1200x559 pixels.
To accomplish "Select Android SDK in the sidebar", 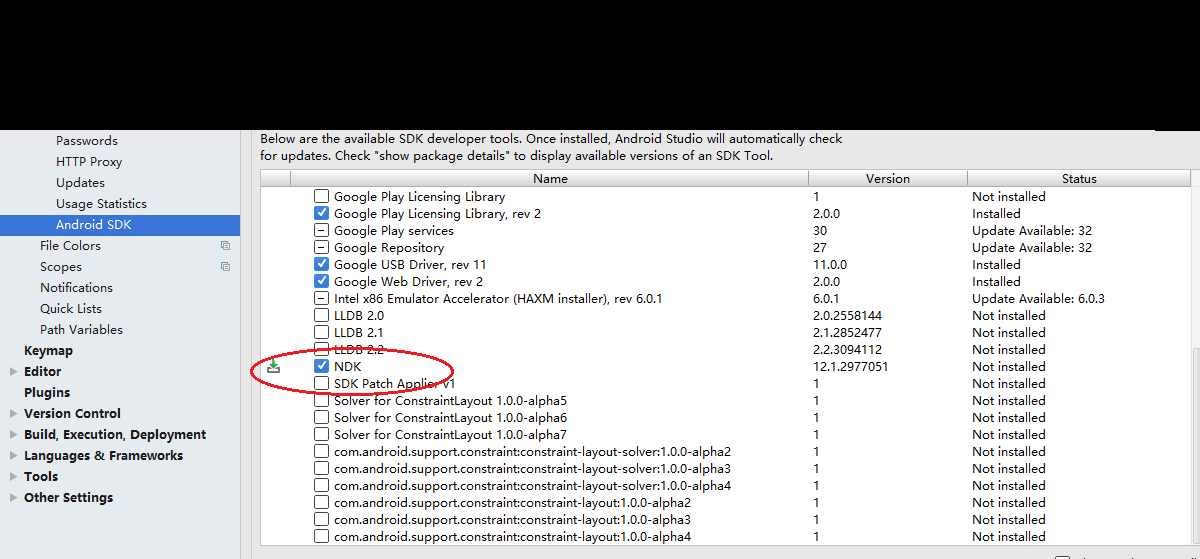I will 120,225.
